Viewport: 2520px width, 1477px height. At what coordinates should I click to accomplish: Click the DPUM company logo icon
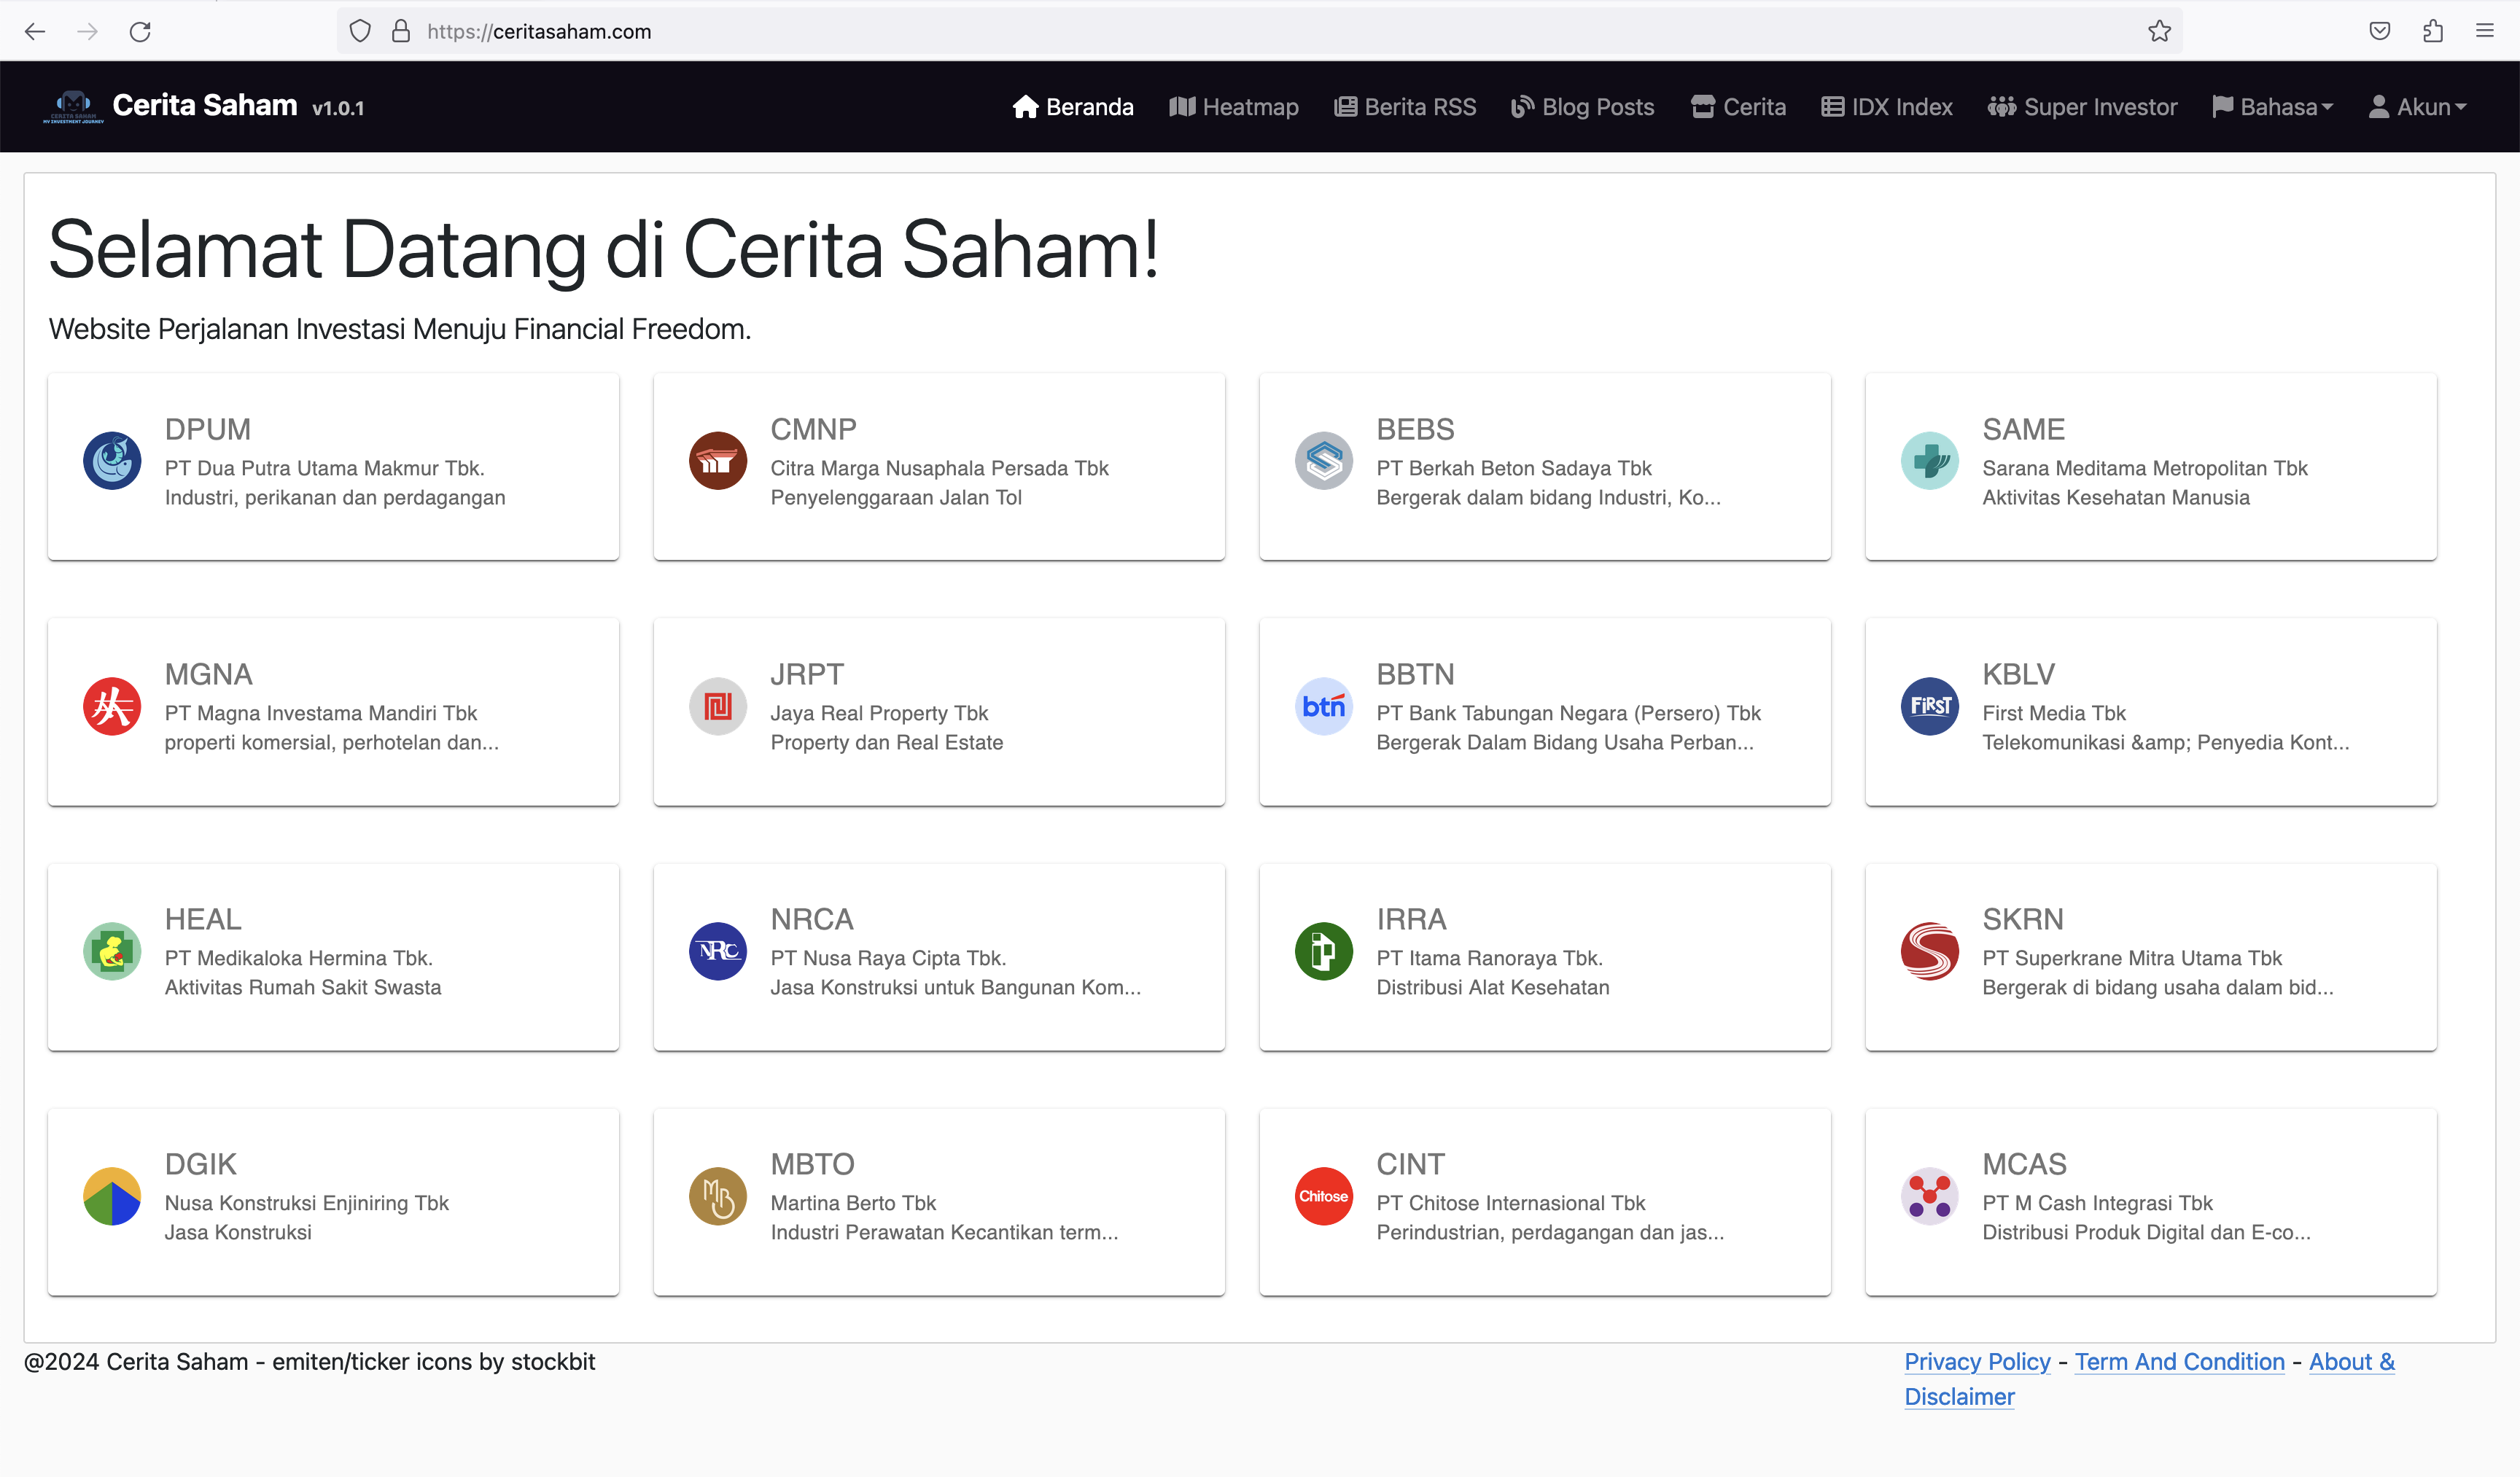(112, 461)
